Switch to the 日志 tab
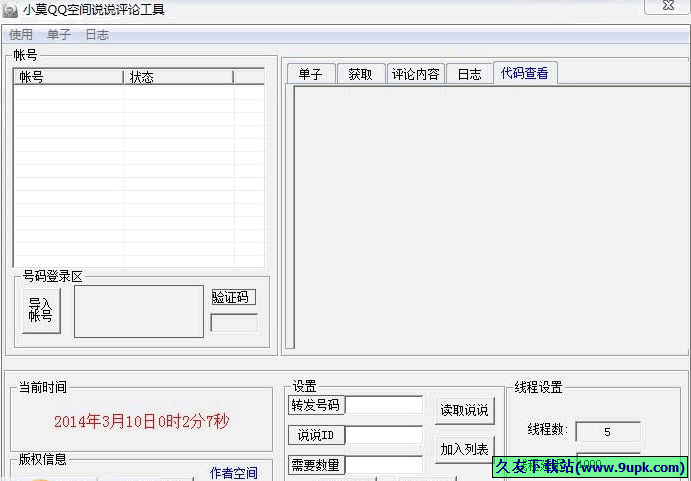 469,74
